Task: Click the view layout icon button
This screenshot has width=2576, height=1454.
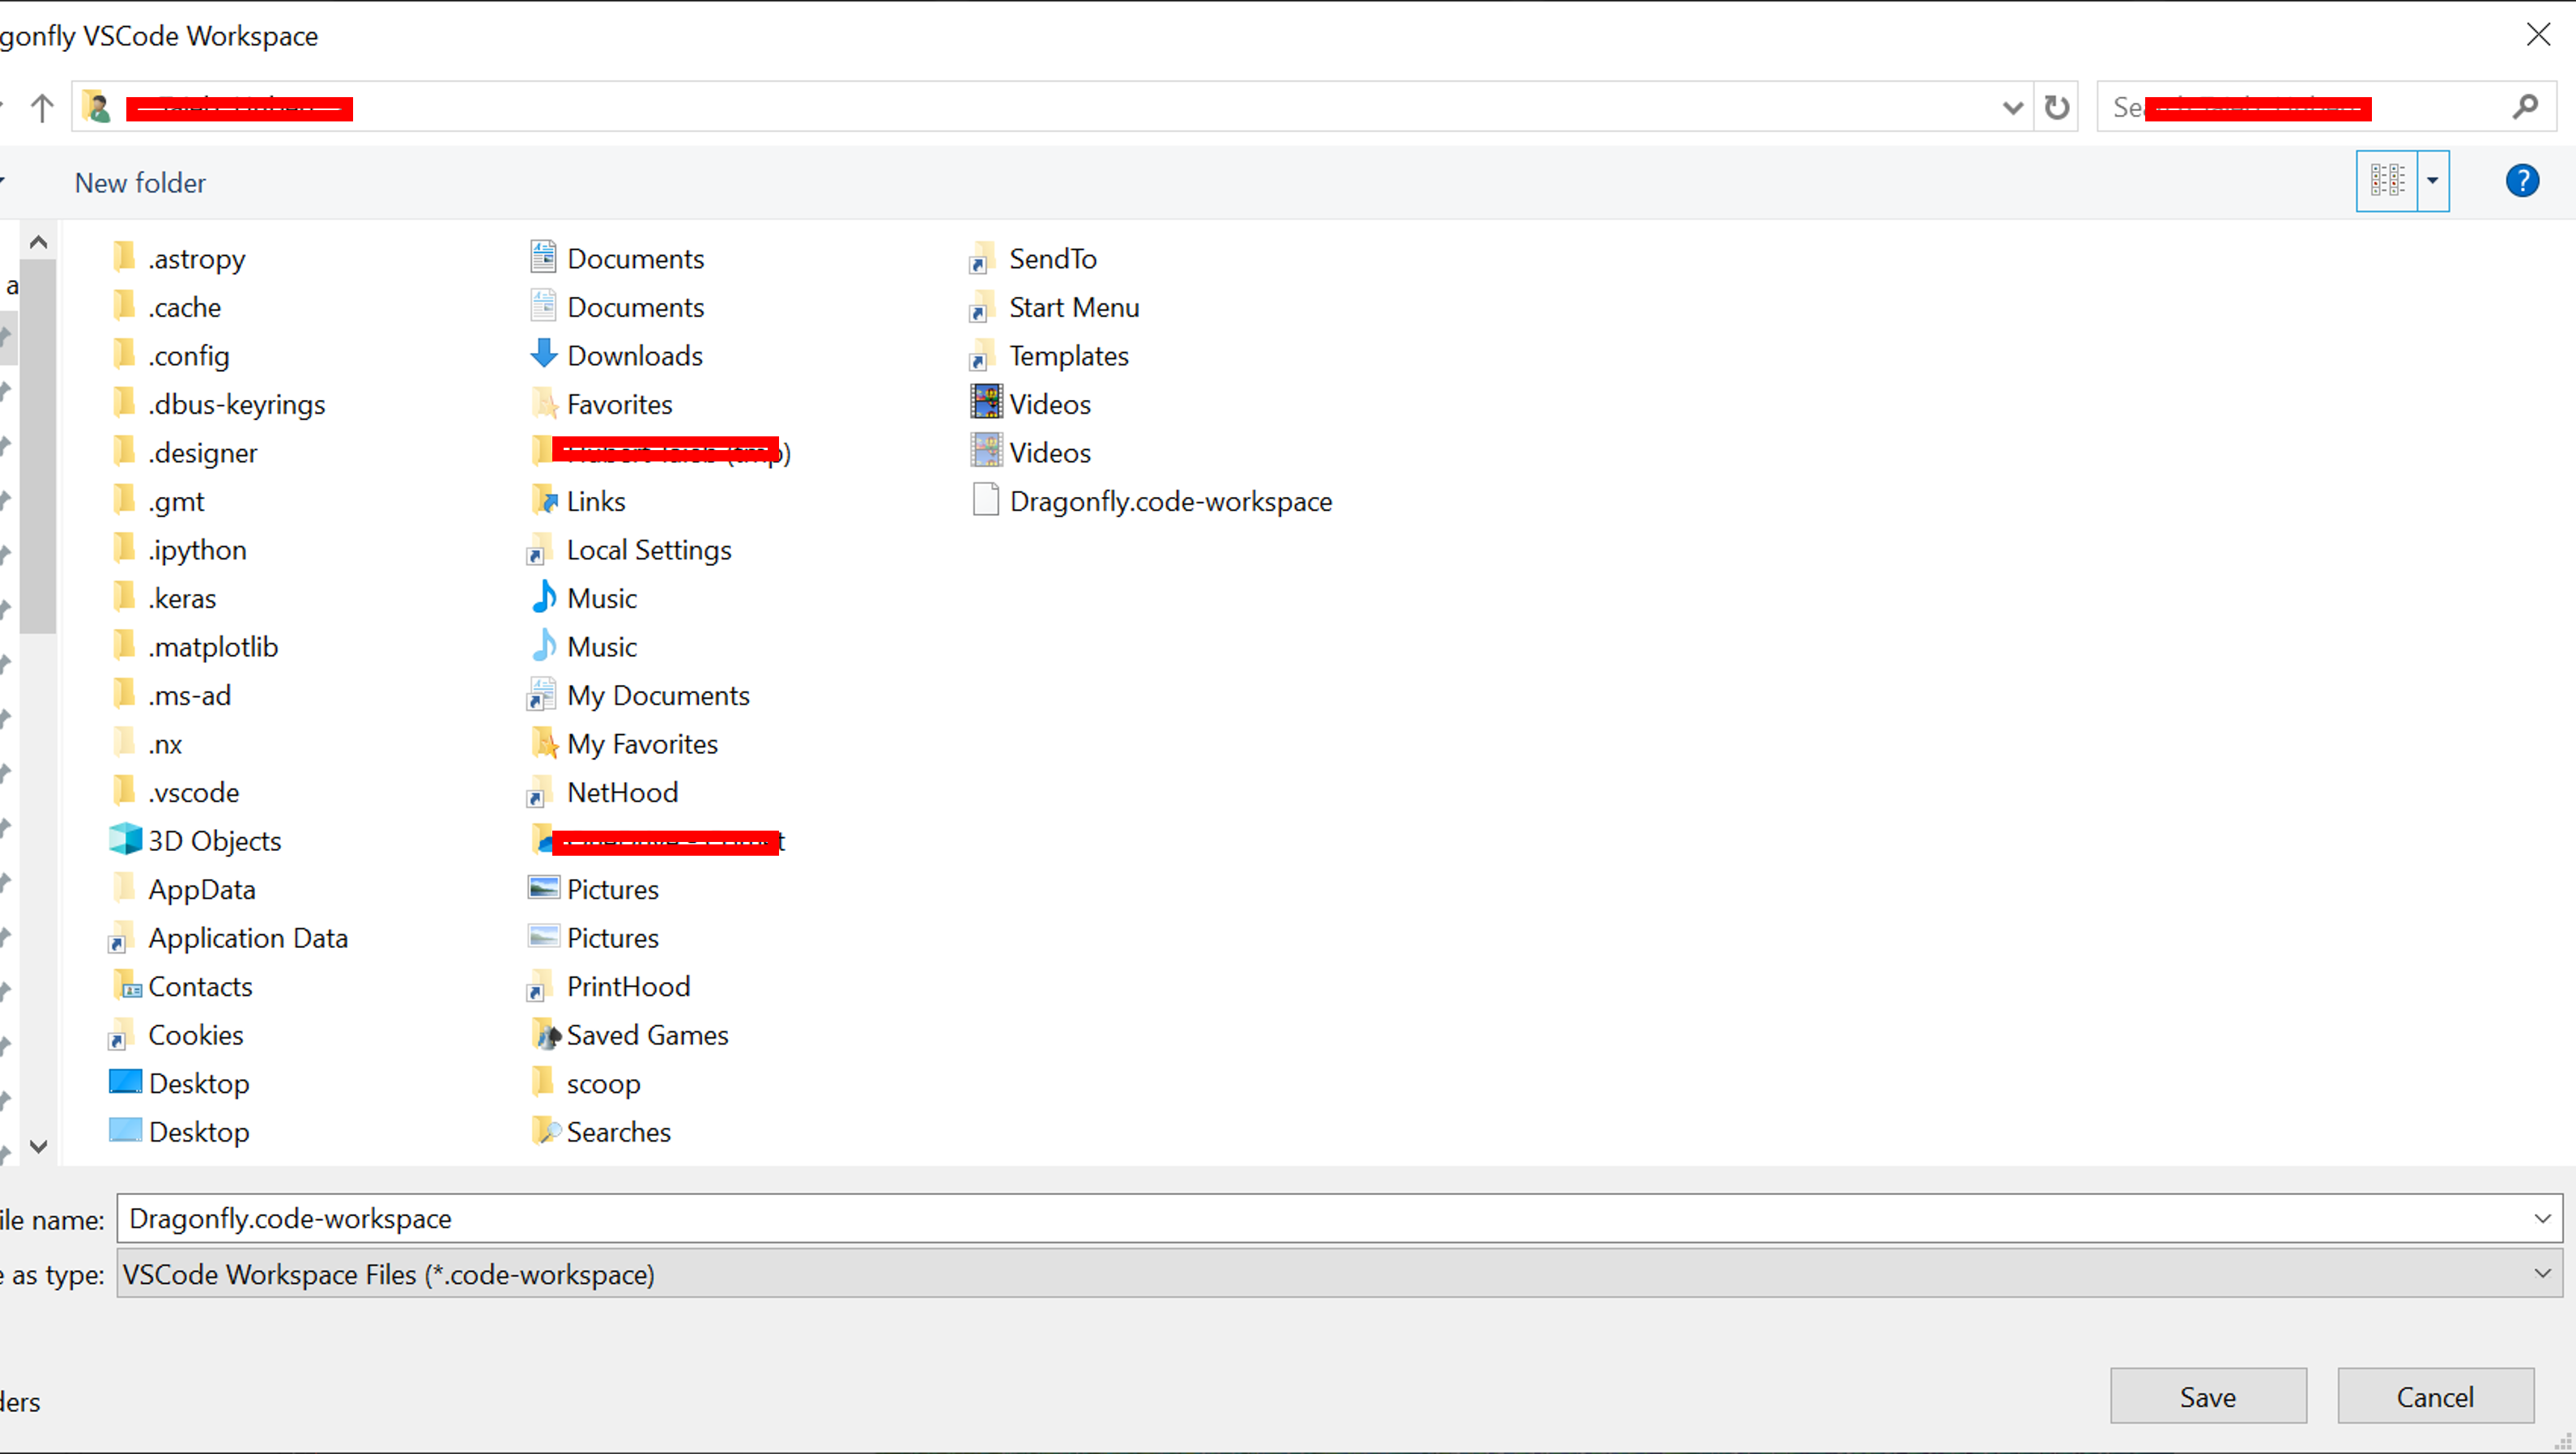Action: point(2387,181)
